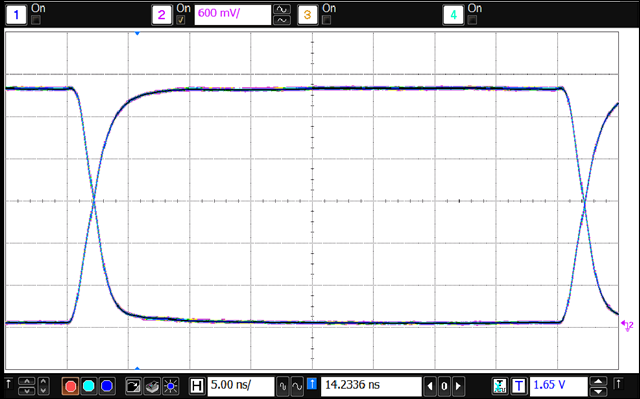Viewport: 640px width, 399px height.
Task: Click the 5.00 ns/ timebase field
Action: 241,386
